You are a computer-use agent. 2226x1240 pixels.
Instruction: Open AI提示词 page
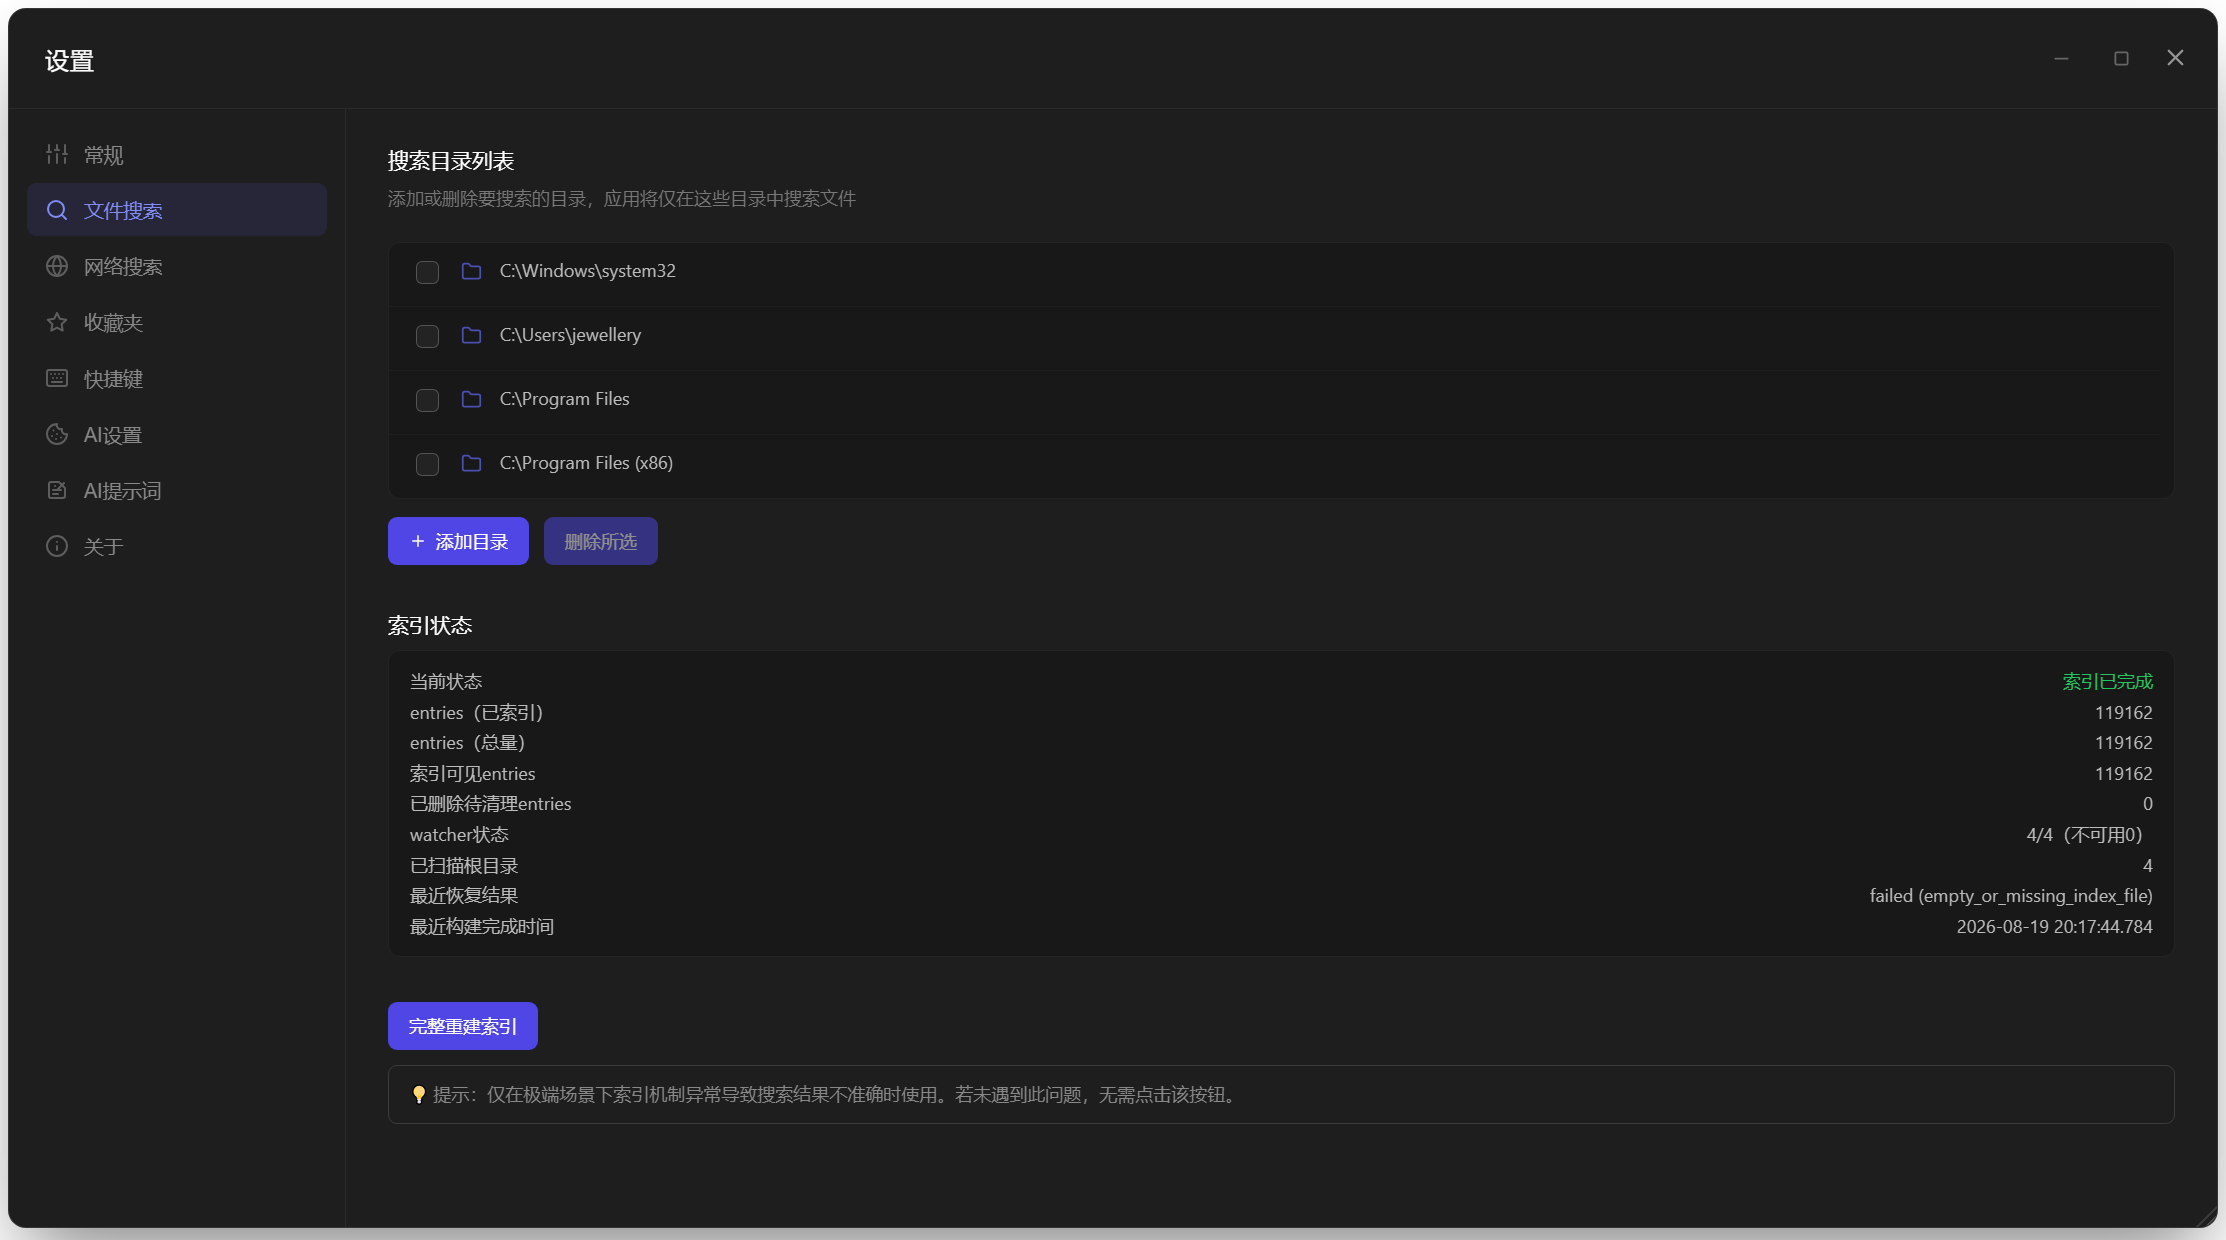point(177,490)
